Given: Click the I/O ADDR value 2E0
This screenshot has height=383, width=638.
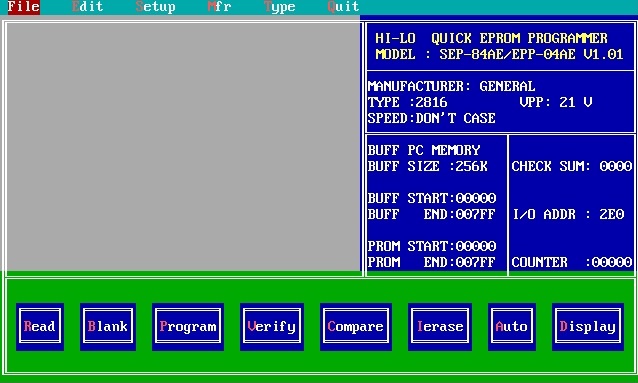Looking at the screenshot, I should click(x=612, y=214).
